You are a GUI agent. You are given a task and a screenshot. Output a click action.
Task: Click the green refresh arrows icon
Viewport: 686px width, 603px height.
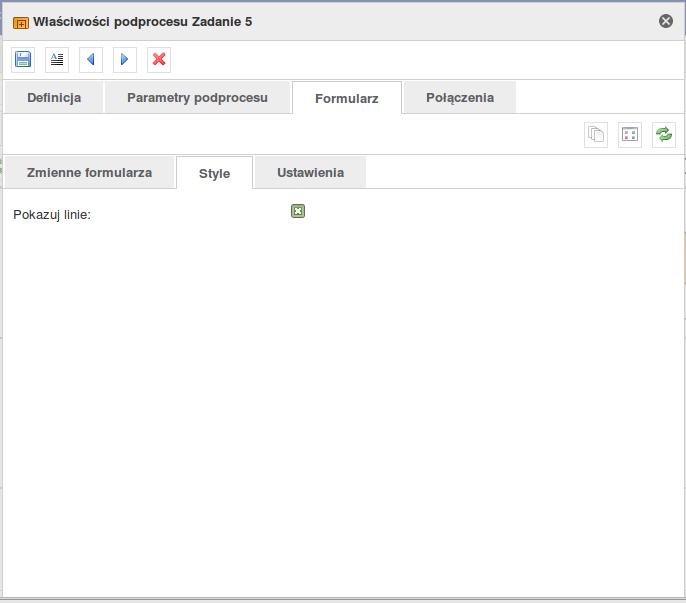(664, 134)
